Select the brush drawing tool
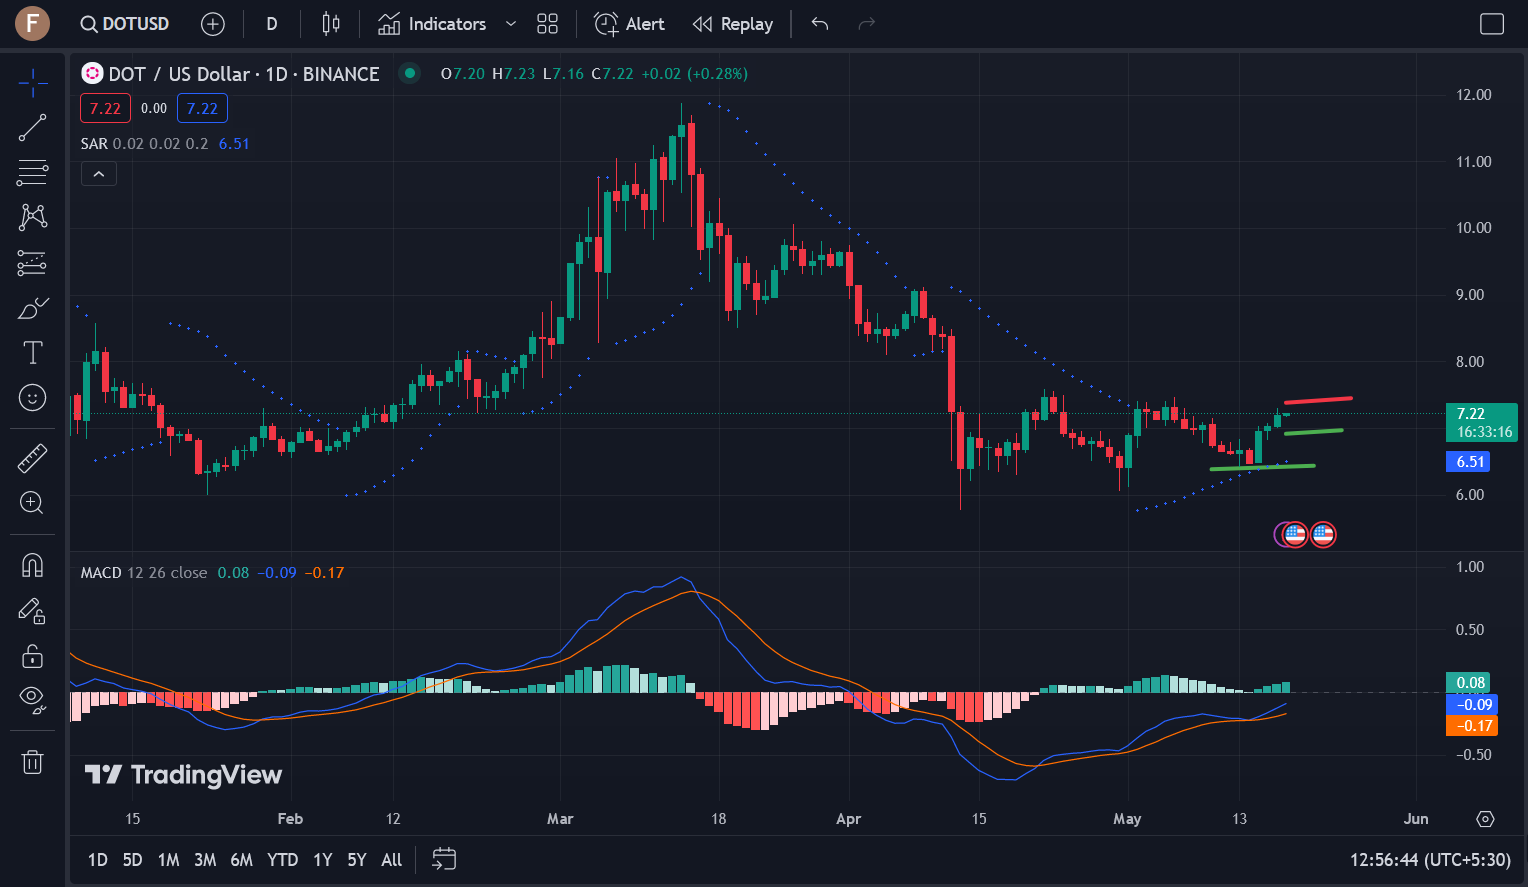Viewport: 1528px width, 887px height. pos(32,308)
